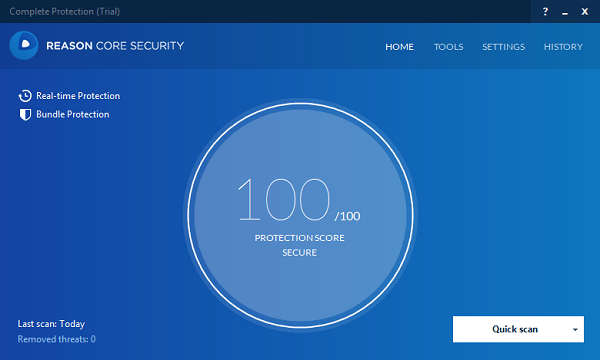Click the 'Last scan: Today' text
This screenshot has height=360, width=600.
pos(51,324)
